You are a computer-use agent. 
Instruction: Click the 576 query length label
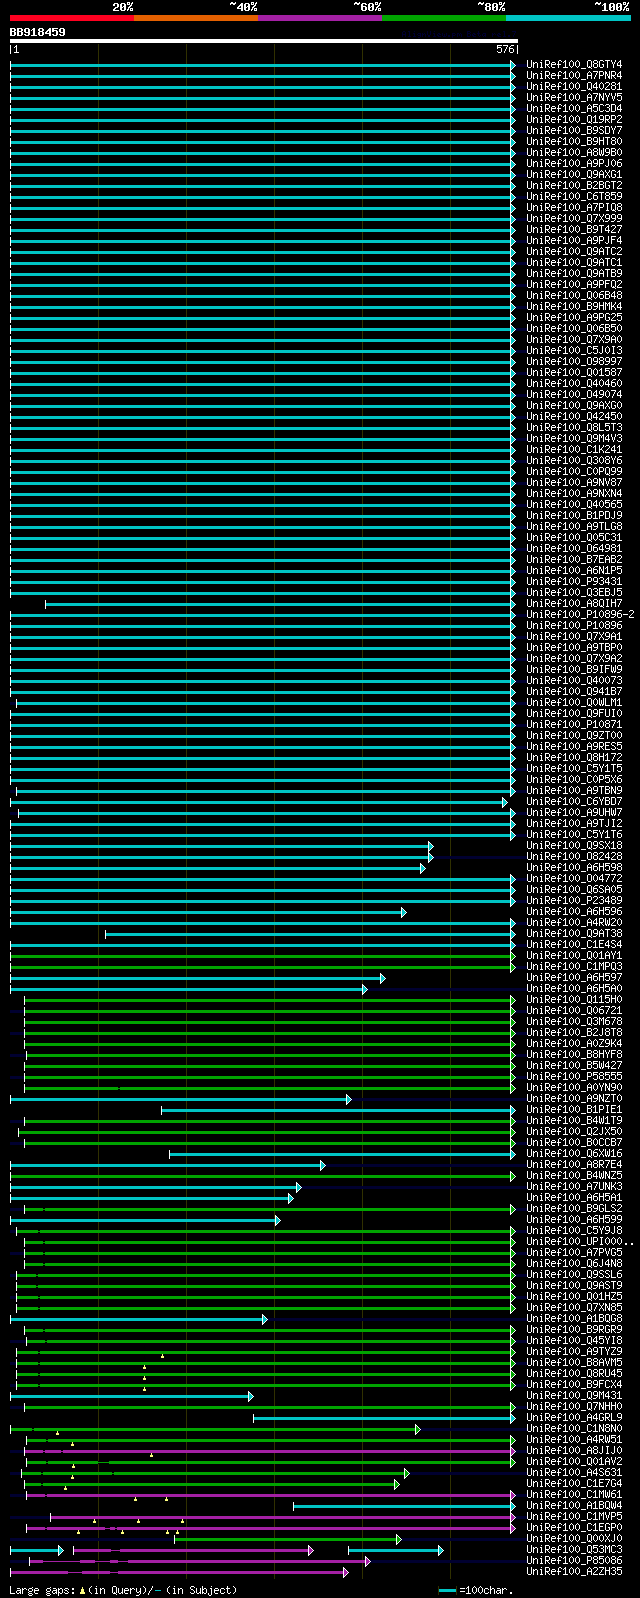click(x=504, y=49)
